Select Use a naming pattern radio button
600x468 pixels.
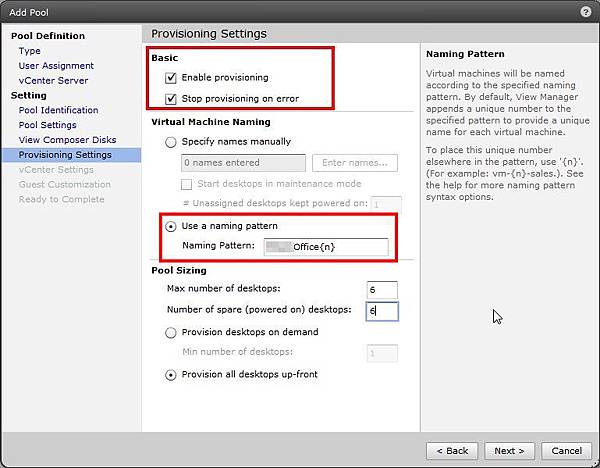point(171,227)
